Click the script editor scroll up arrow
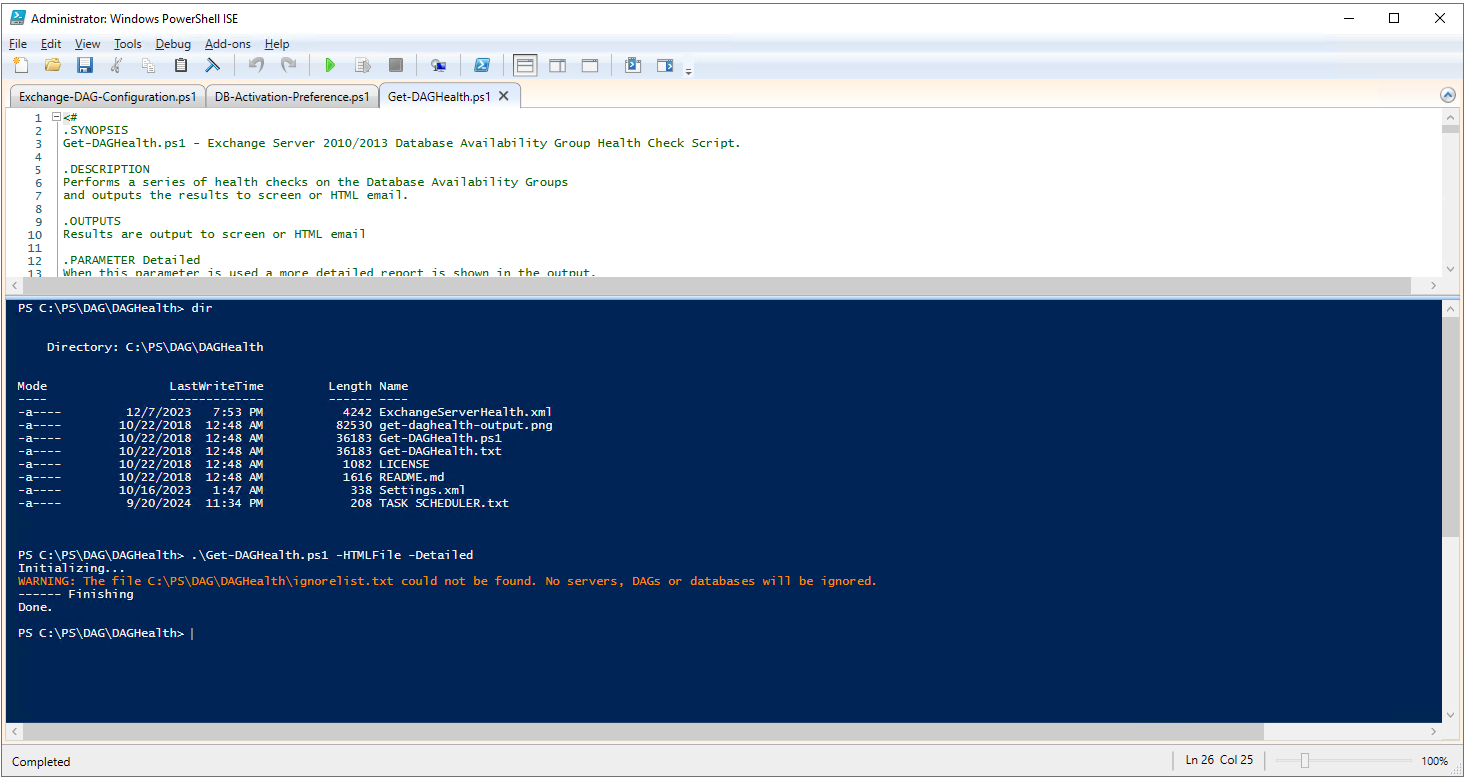 (1450, 116)
